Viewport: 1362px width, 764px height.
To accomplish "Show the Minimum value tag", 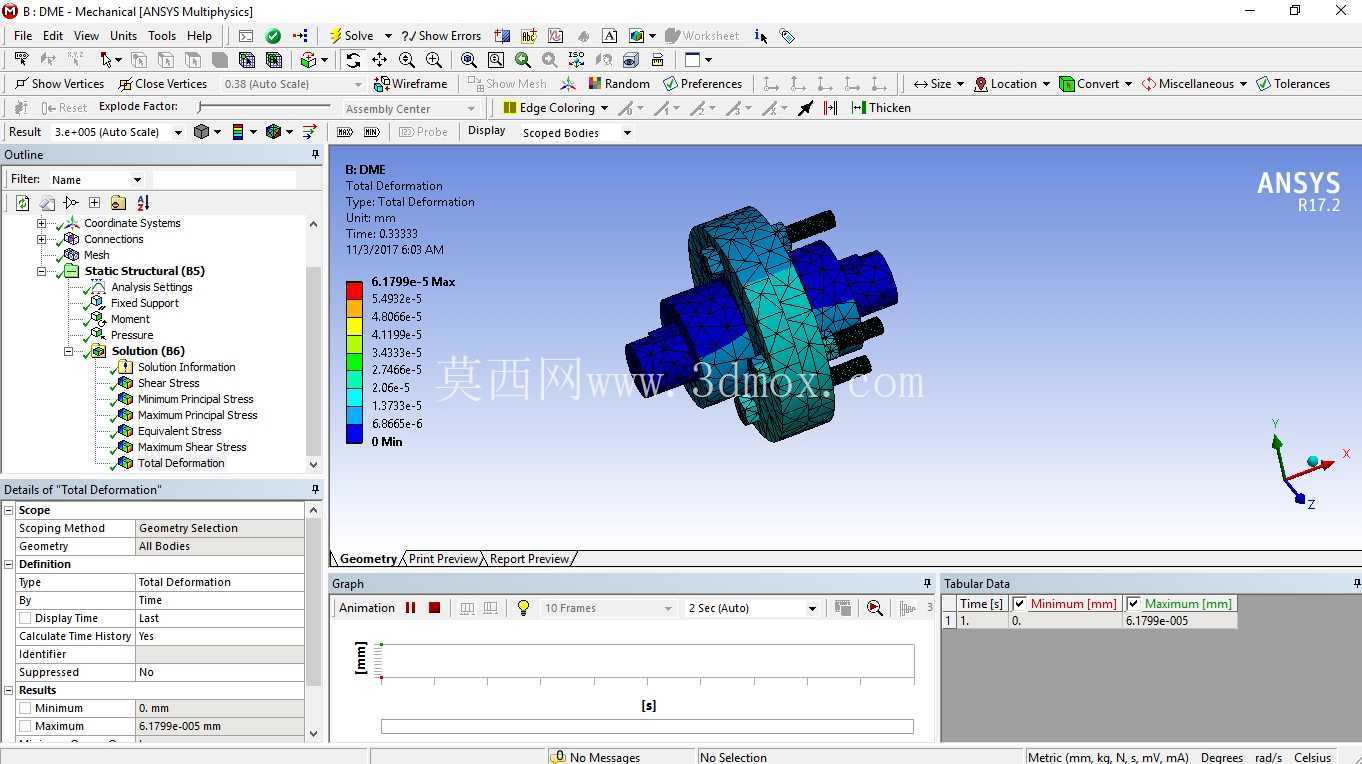I will (373, 132).
